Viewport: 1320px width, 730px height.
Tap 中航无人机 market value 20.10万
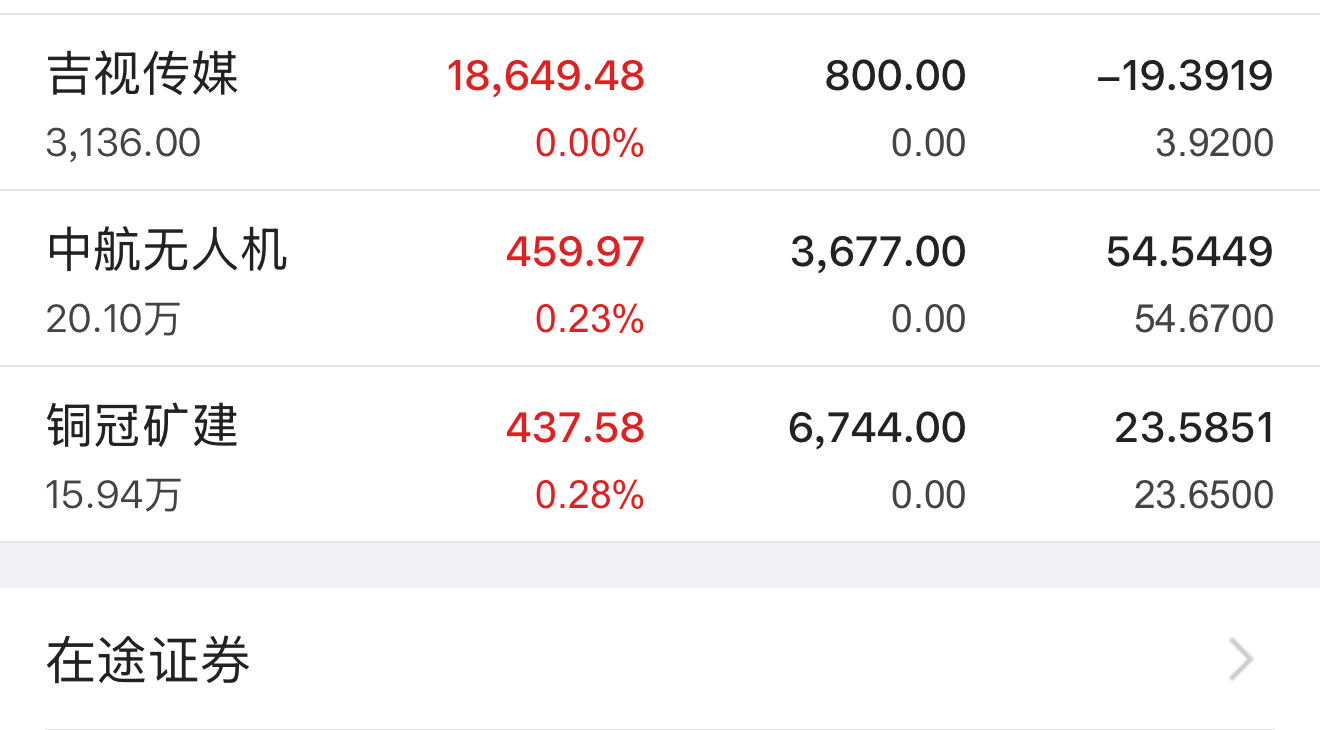[113, 319]
